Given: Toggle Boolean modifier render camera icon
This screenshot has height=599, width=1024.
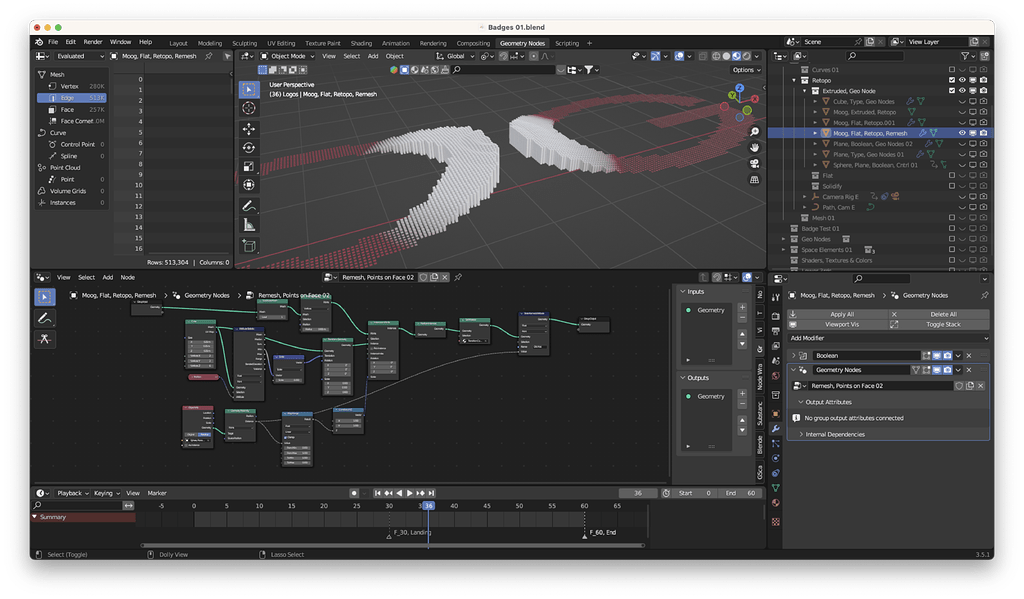Looking at the screenshot, I should tap(948, 356).
